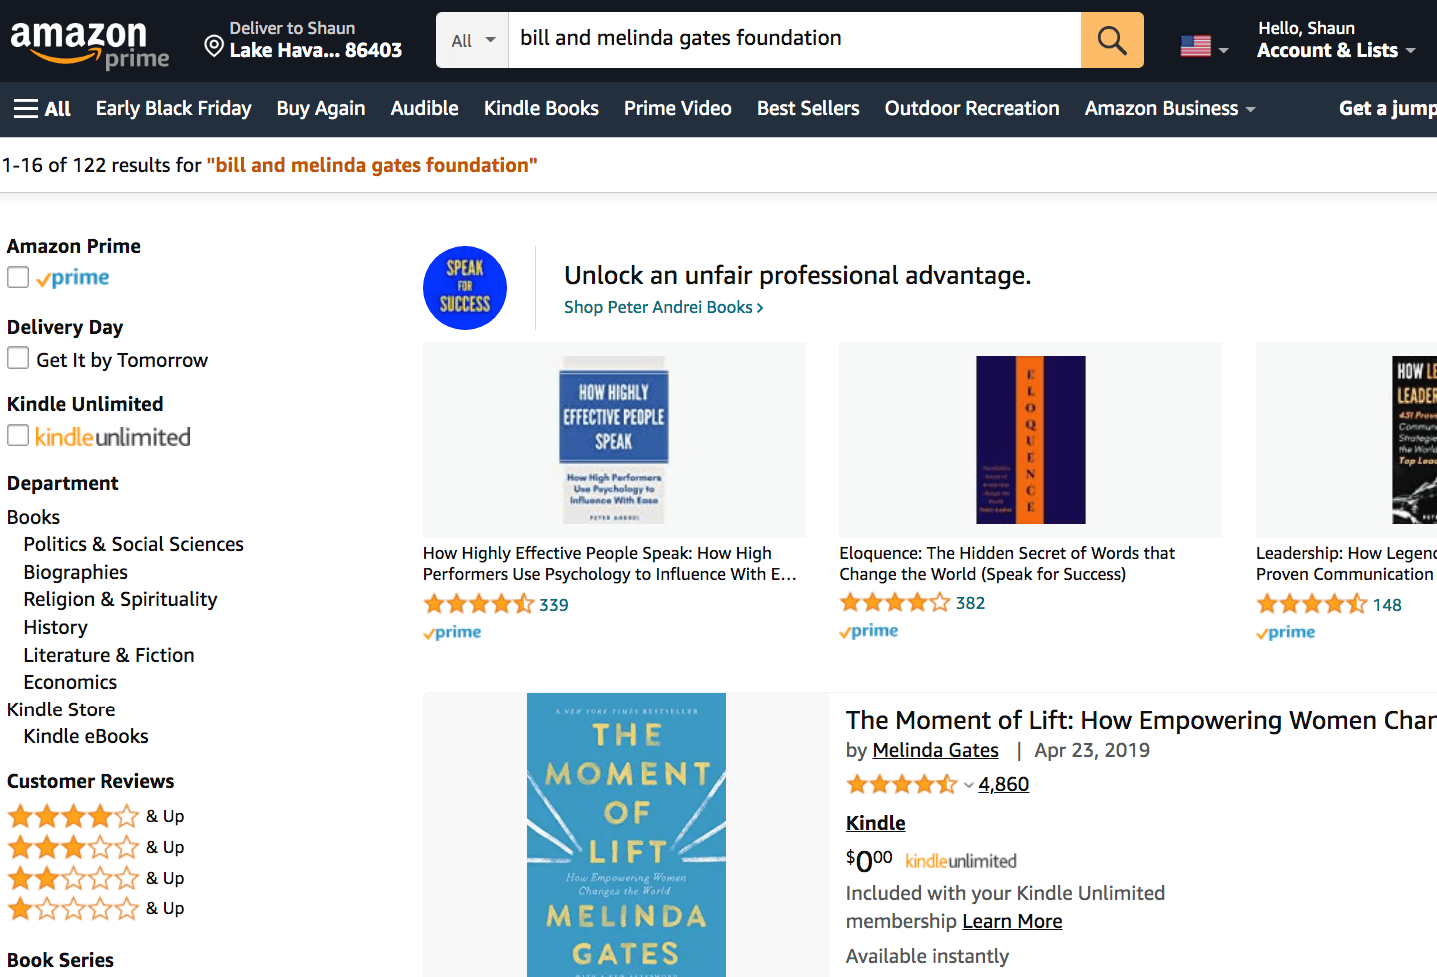Open the hamburger All menu

pos(42,109)
